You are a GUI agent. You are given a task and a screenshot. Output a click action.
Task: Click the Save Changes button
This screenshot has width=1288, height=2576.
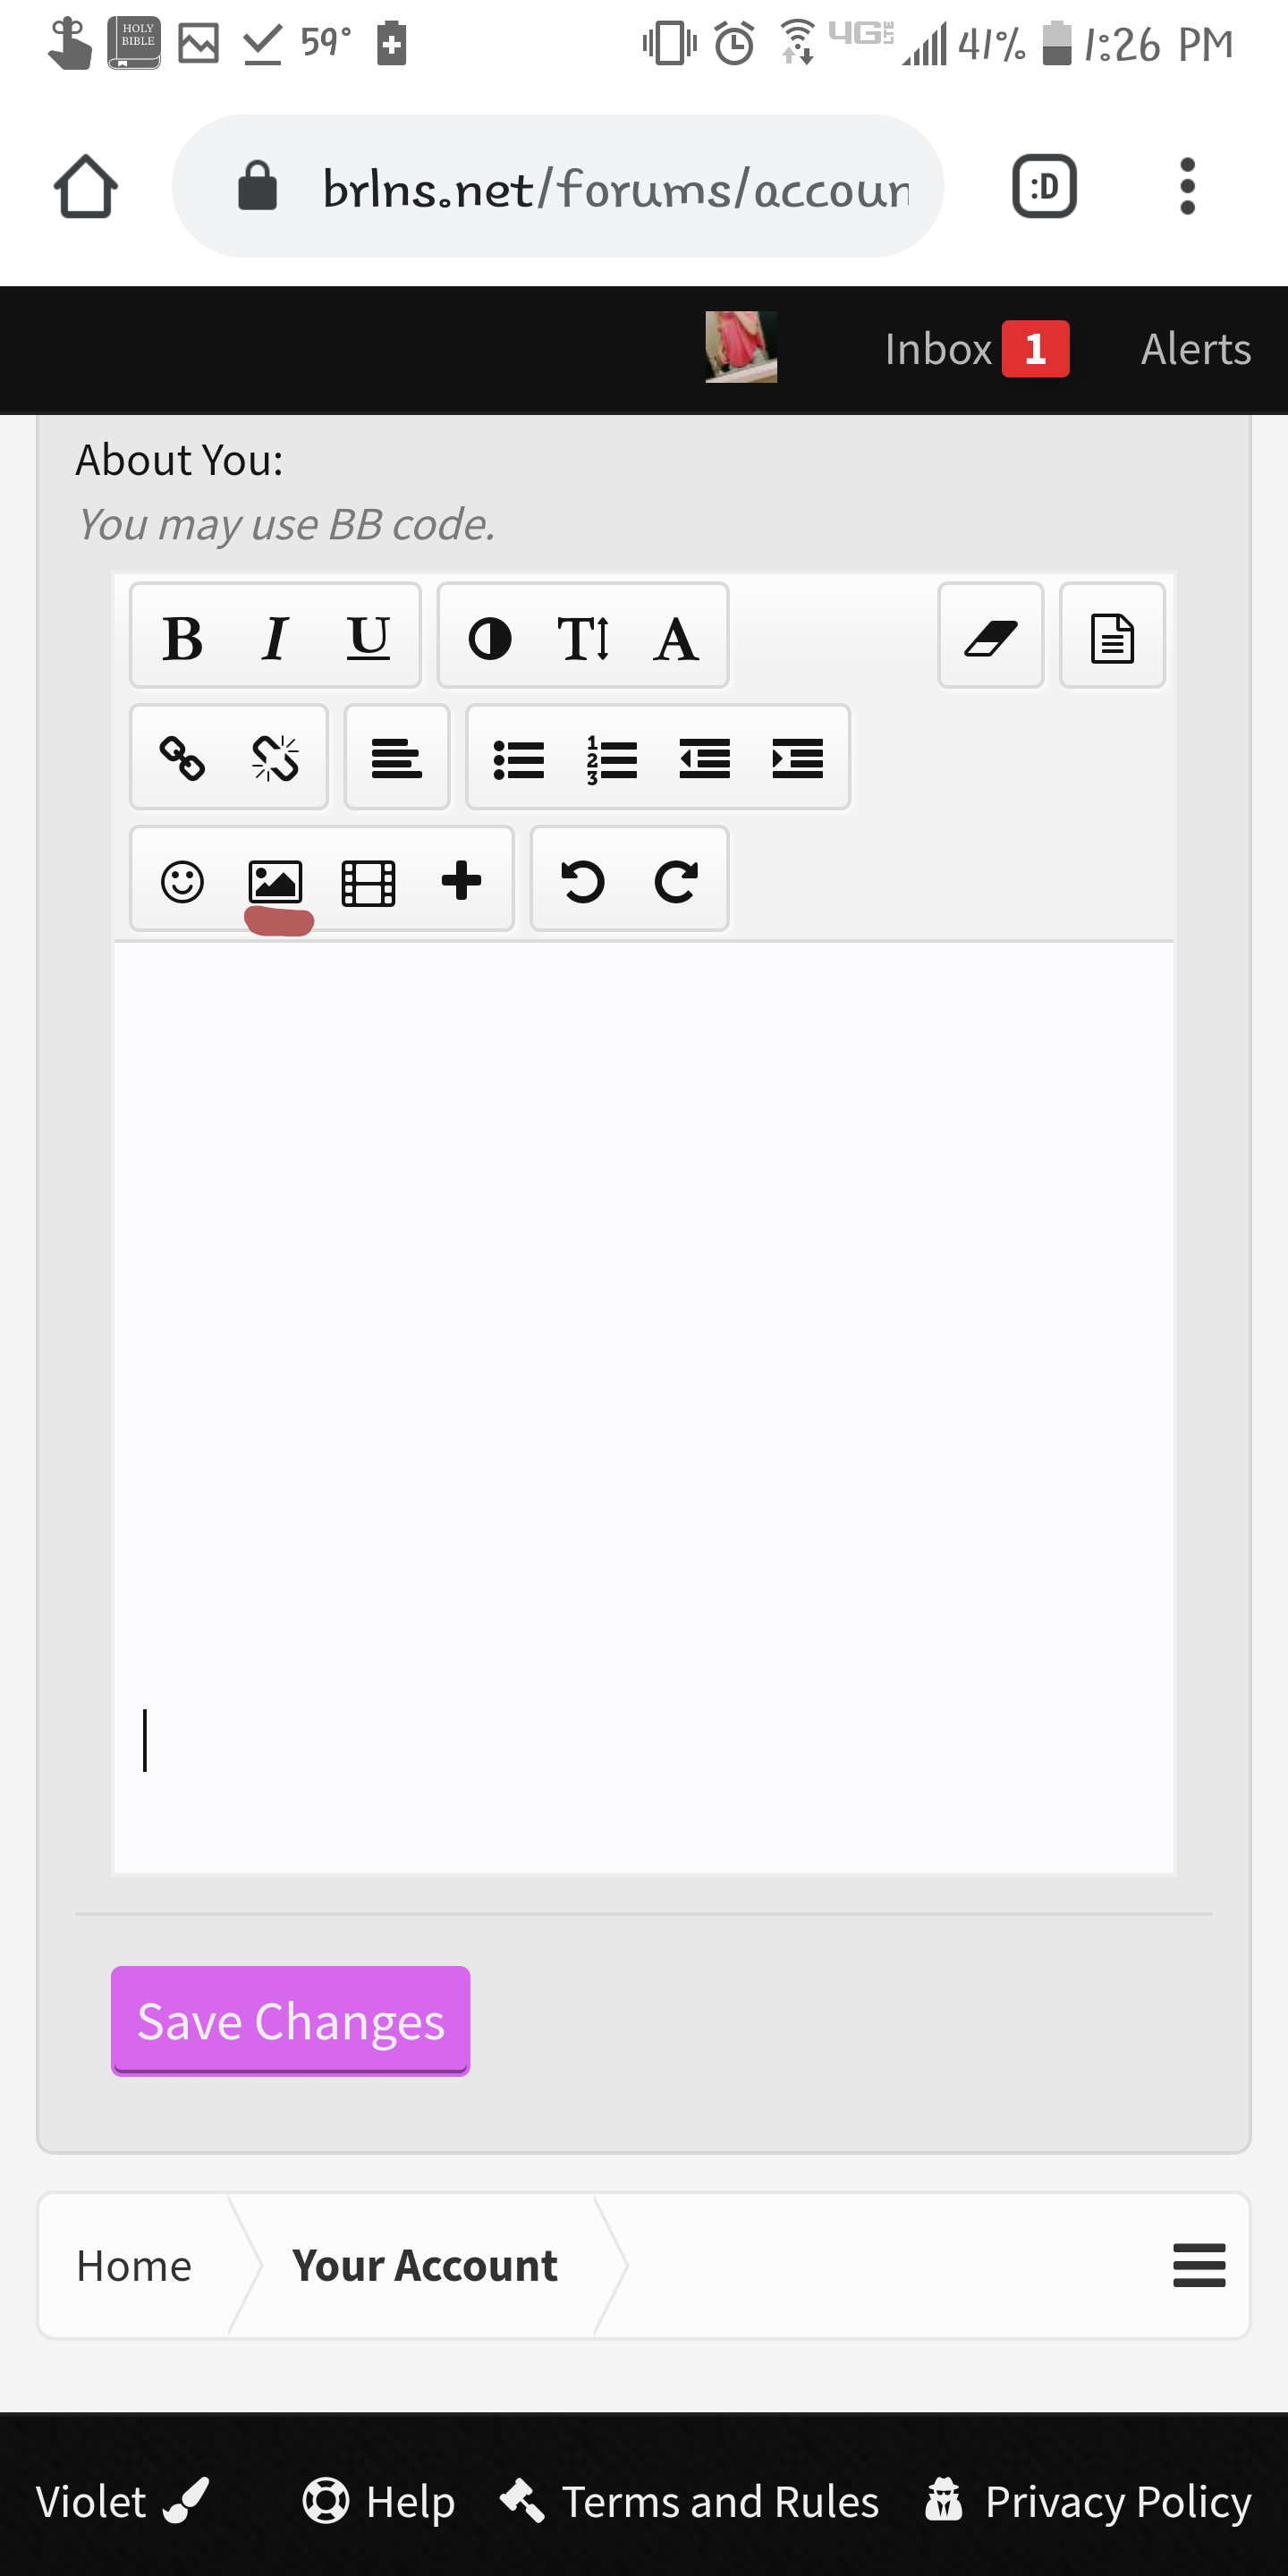click(290, 2021)
